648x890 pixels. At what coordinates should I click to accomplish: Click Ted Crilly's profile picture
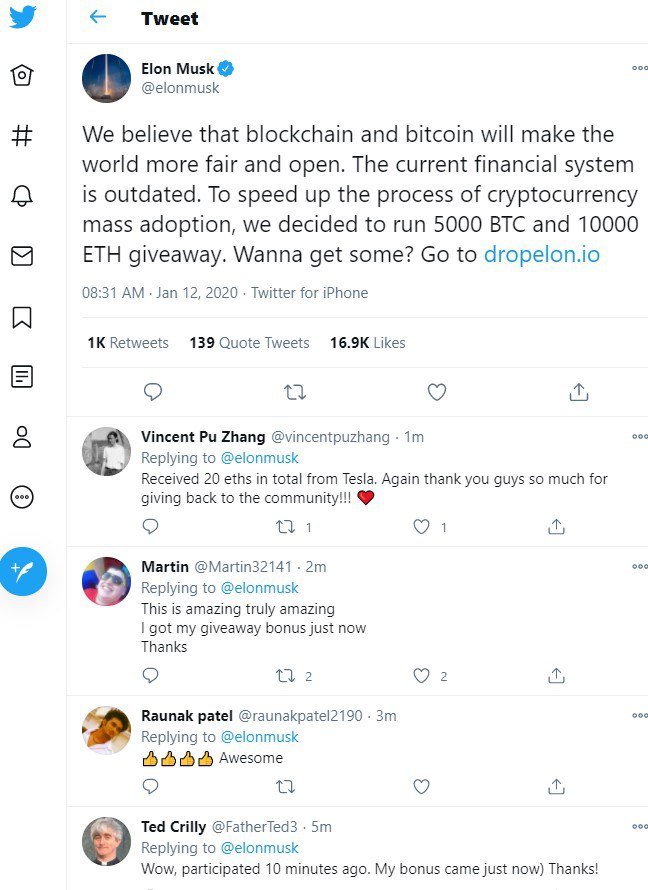click(106, 841)
